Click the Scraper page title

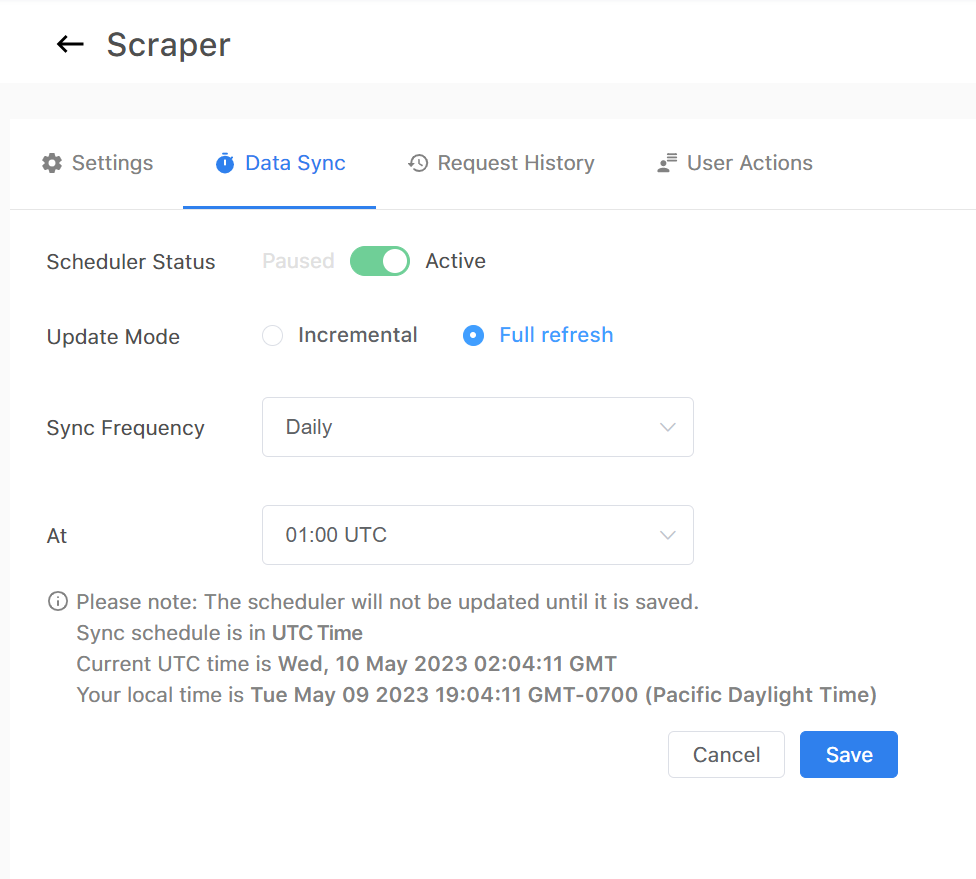pyautogui.click(x=168, y=45)
